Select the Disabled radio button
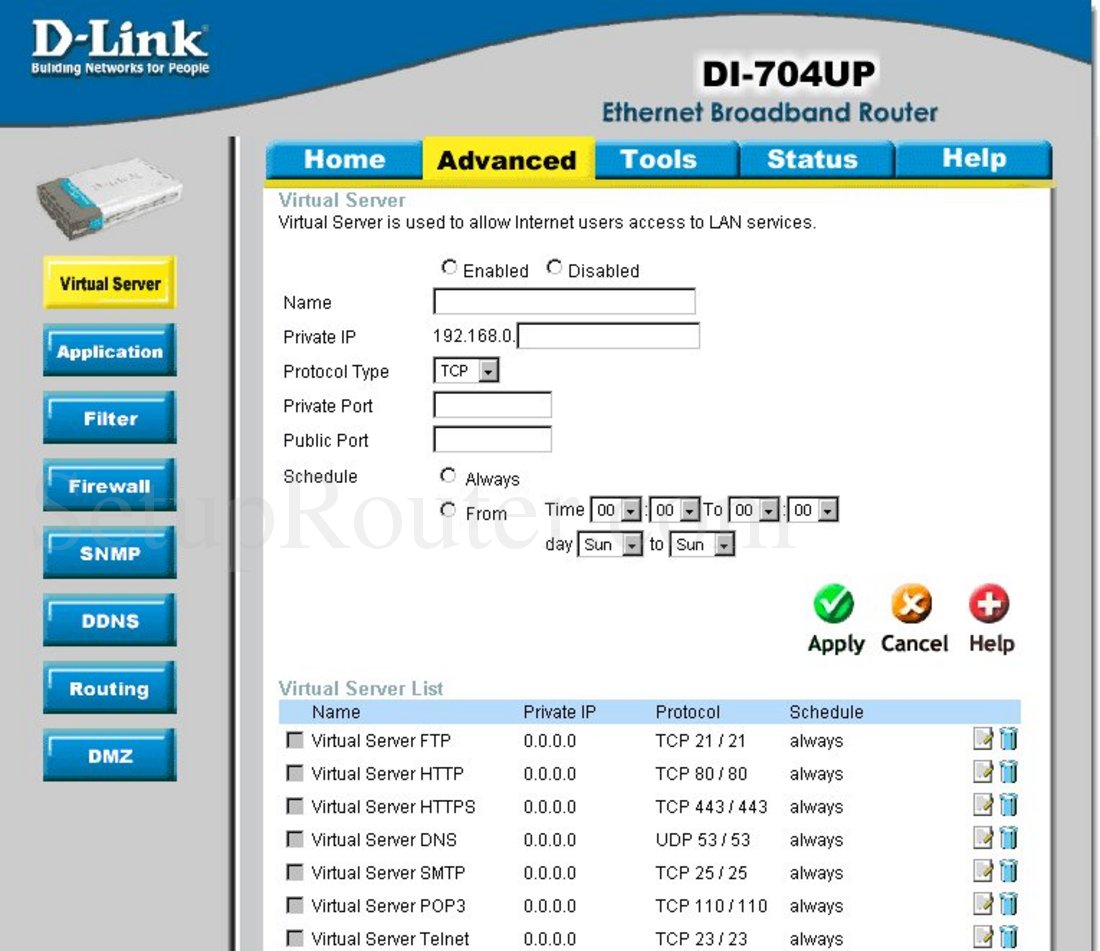Image resolution: width=1100 pixels, height=951 pixels. click(x=554, y=266)
